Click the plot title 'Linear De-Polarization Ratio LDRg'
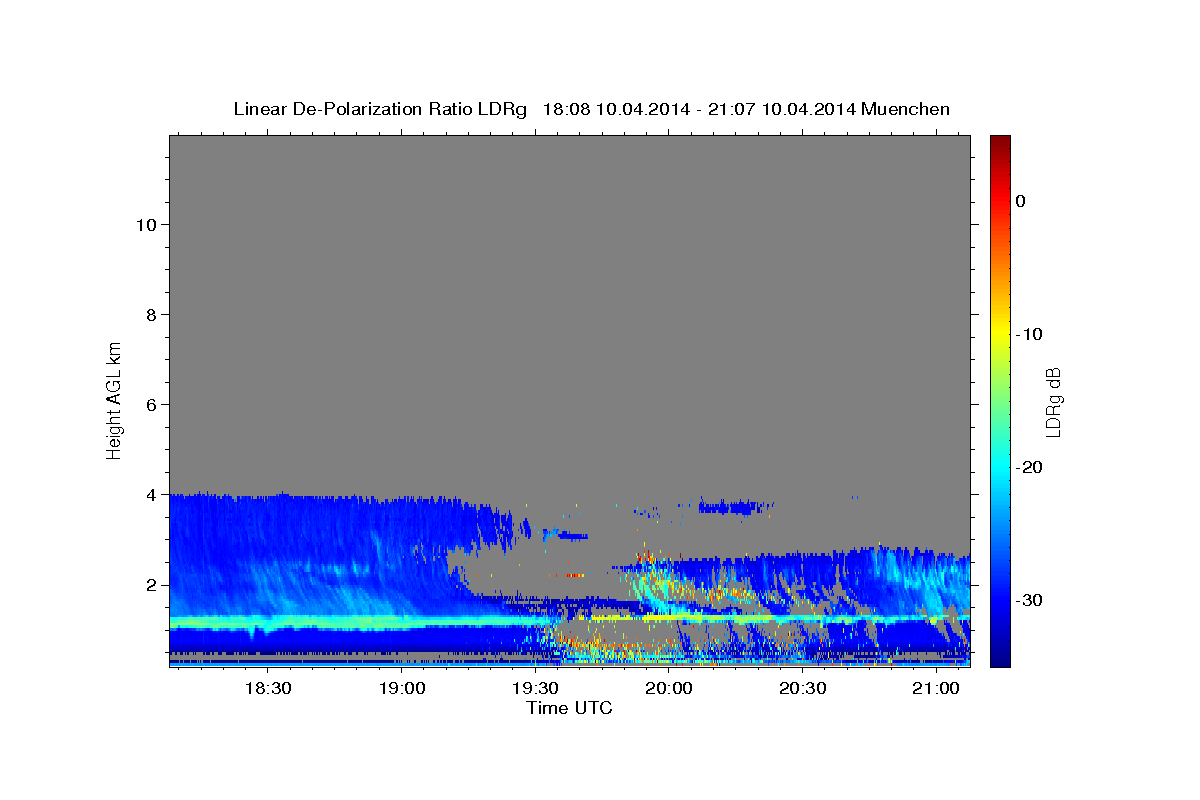The image size is (1200, 800). (380, 109)
